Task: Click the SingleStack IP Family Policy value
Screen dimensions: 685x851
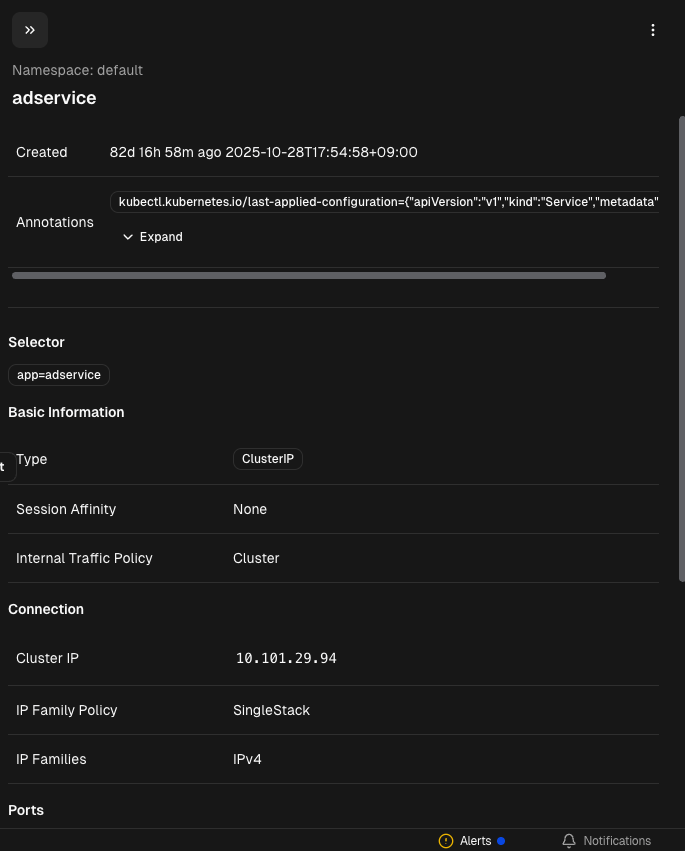Action: 271,710
